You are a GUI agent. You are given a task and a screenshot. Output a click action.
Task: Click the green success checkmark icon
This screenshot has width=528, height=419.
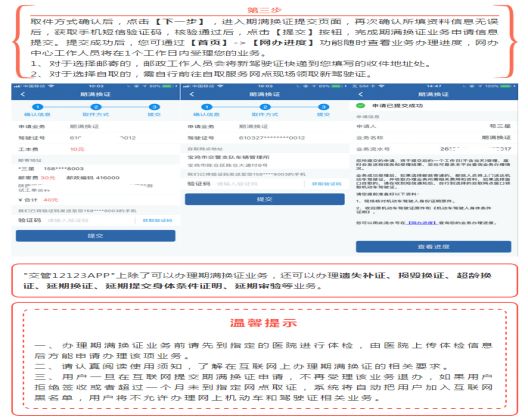pyautogui.click(x=361, y=105)
